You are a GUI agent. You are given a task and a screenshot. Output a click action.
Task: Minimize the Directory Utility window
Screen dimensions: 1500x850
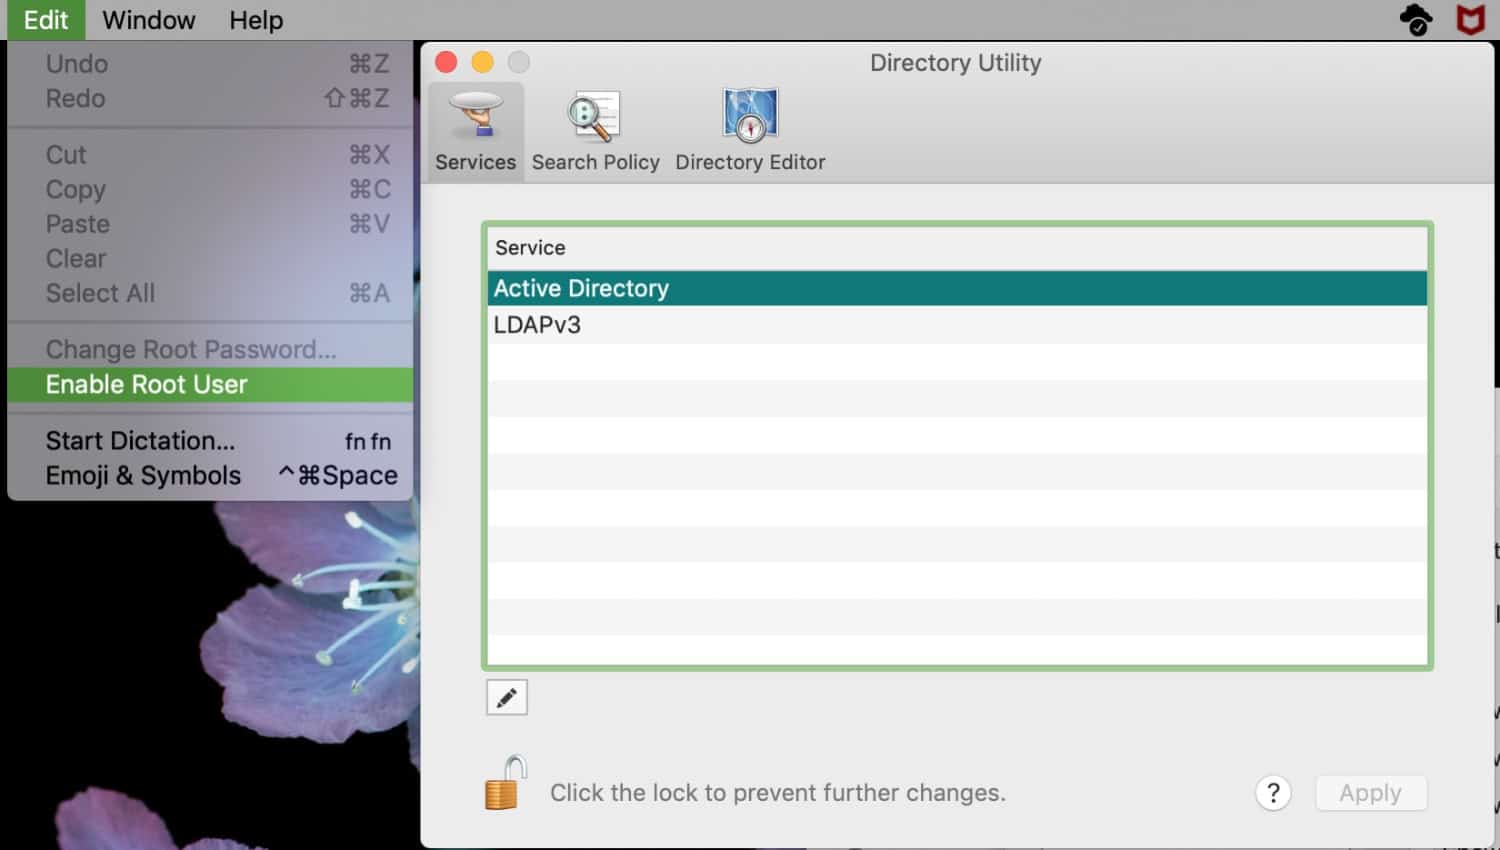click(x=482, y=62)
